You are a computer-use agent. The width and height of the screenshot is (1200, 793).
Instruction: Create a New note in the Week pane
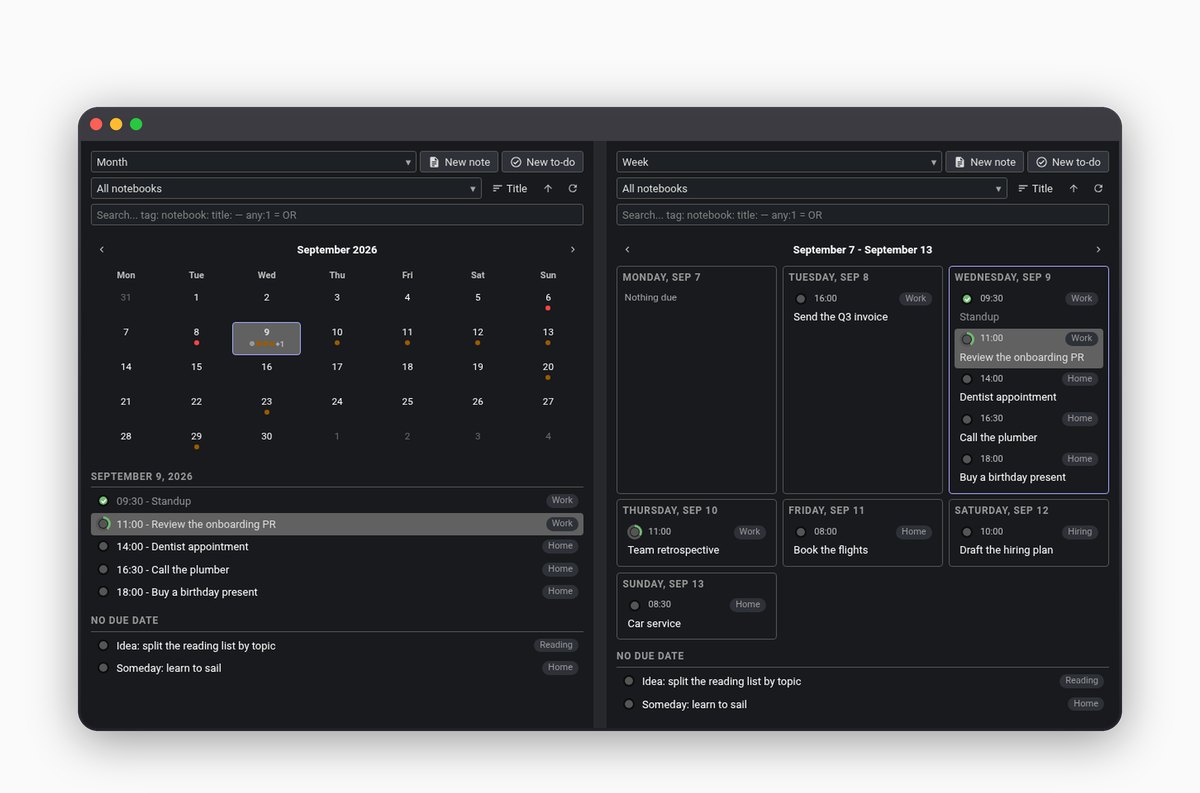click(x=985, y=162)
